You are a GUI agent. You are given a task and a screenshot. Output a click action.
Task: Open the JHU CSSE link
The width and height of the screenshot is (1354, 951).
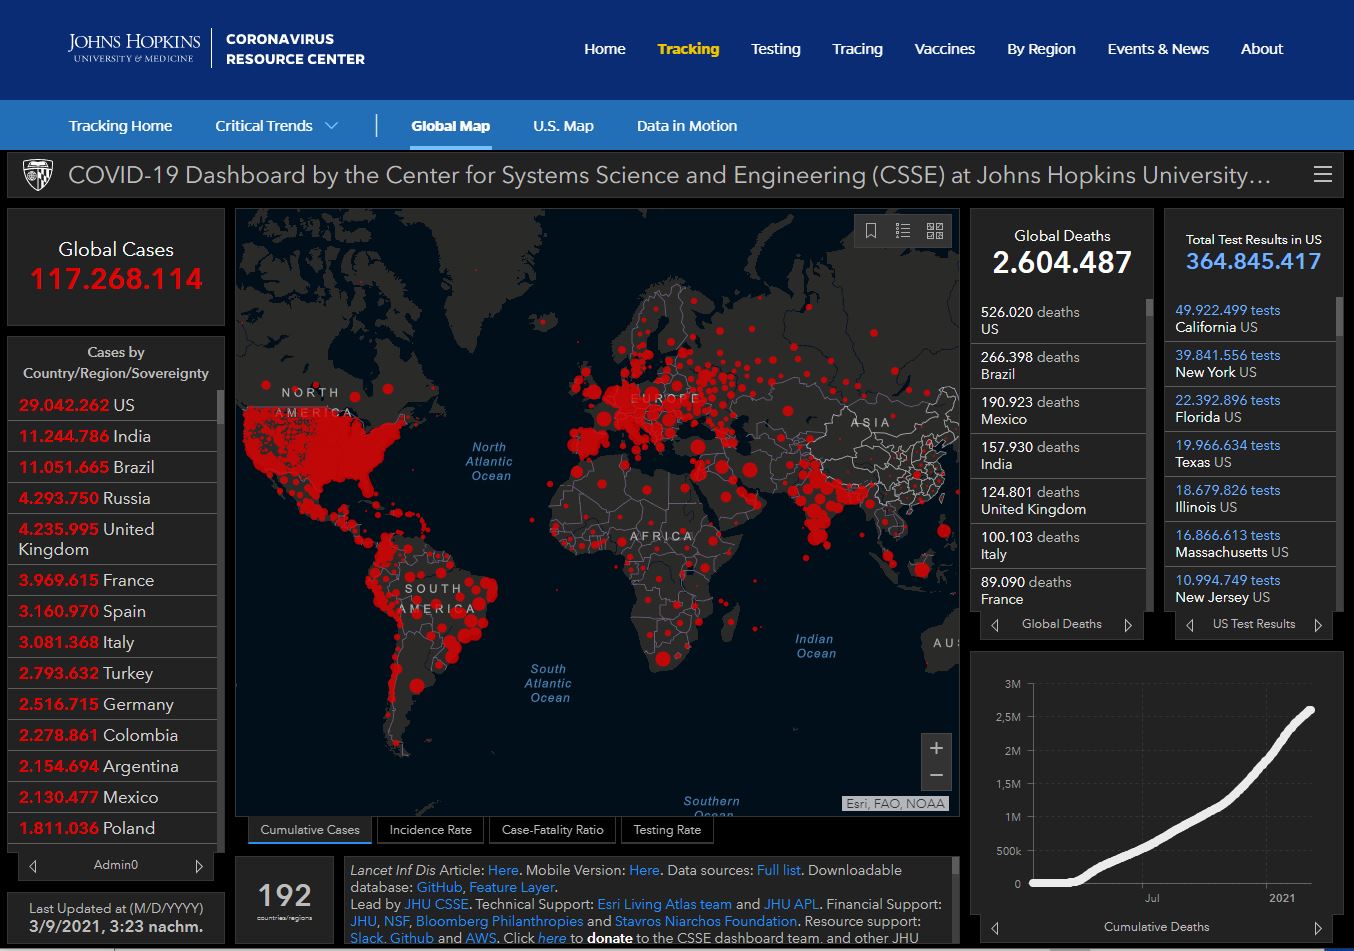[x=436, y=904]
